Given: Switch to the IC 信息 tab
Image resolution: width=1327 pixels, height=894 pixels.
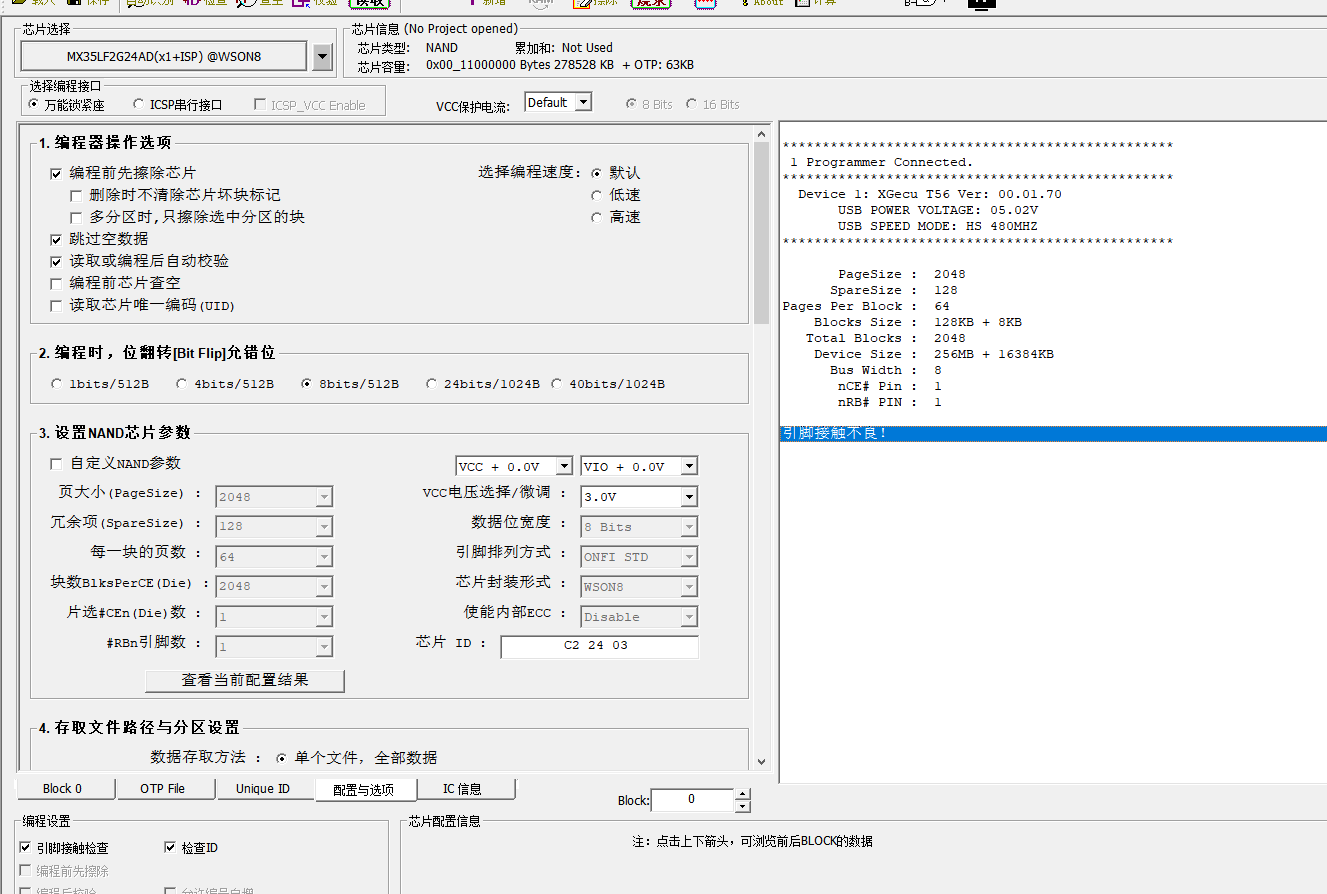Looking at the screenshot, I should coord(462,789).
